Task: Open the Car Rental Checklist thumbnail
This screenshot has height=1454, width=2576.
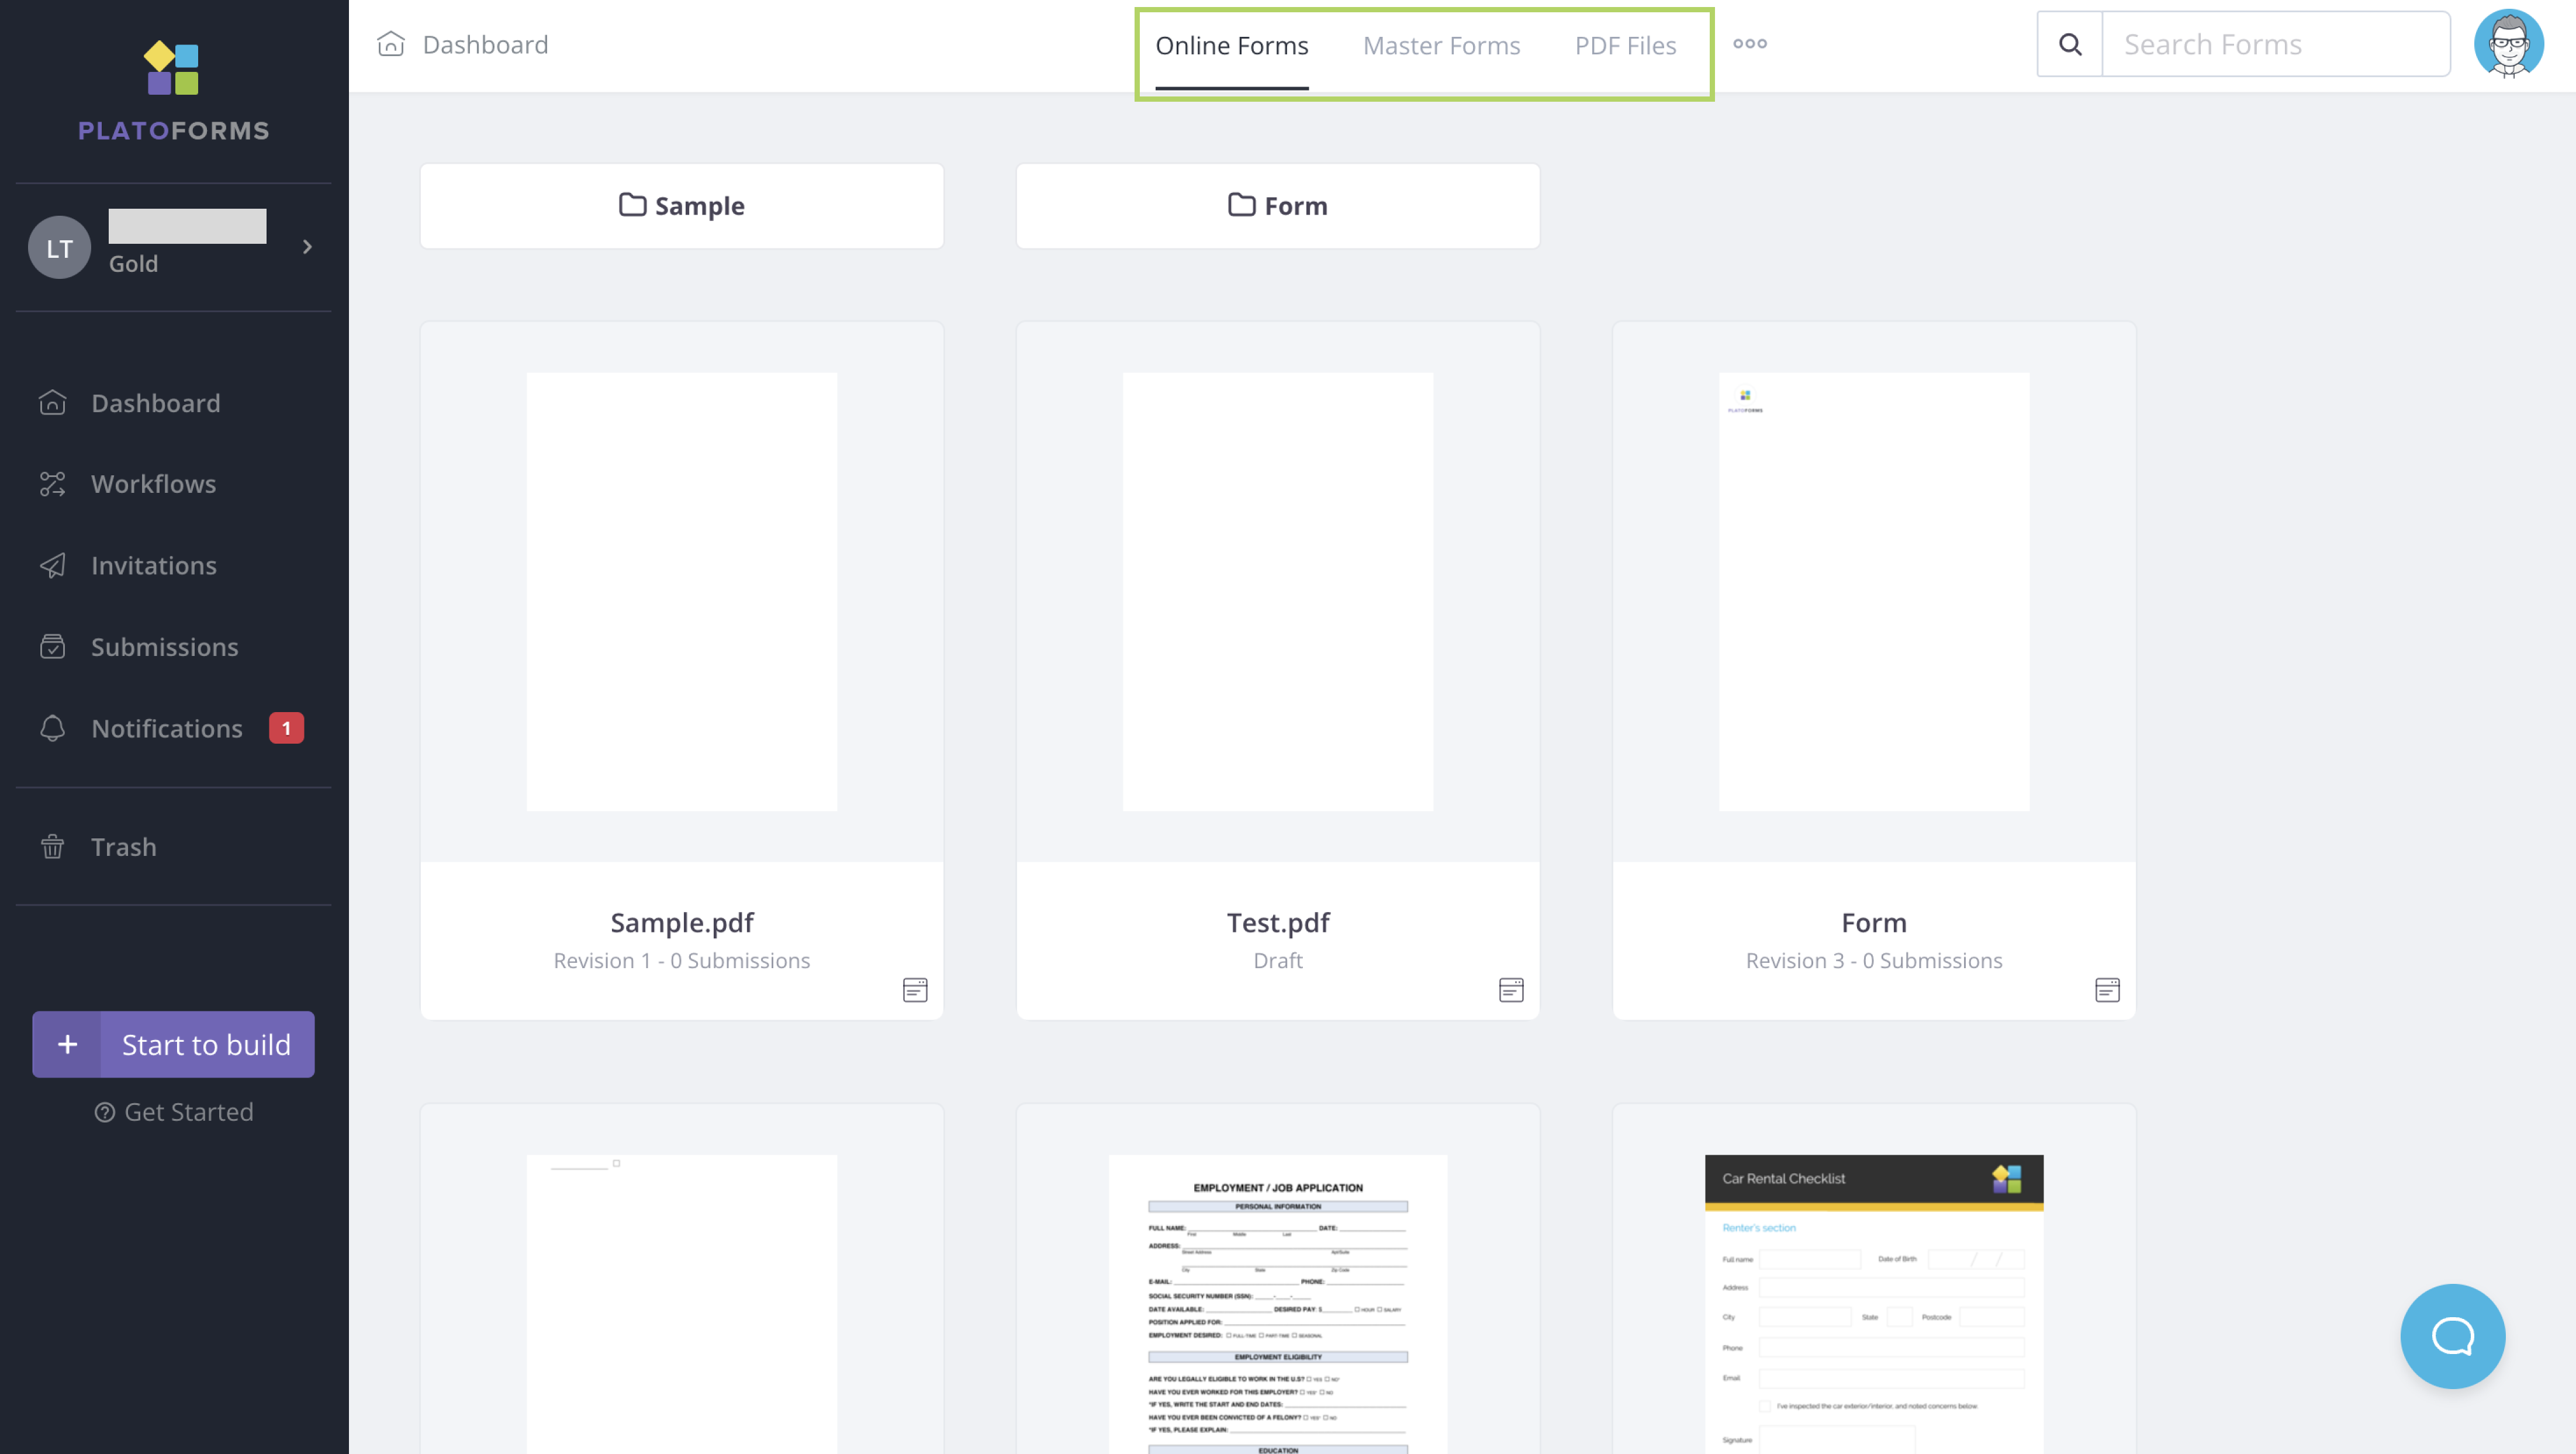Action: (1873, 1300)
